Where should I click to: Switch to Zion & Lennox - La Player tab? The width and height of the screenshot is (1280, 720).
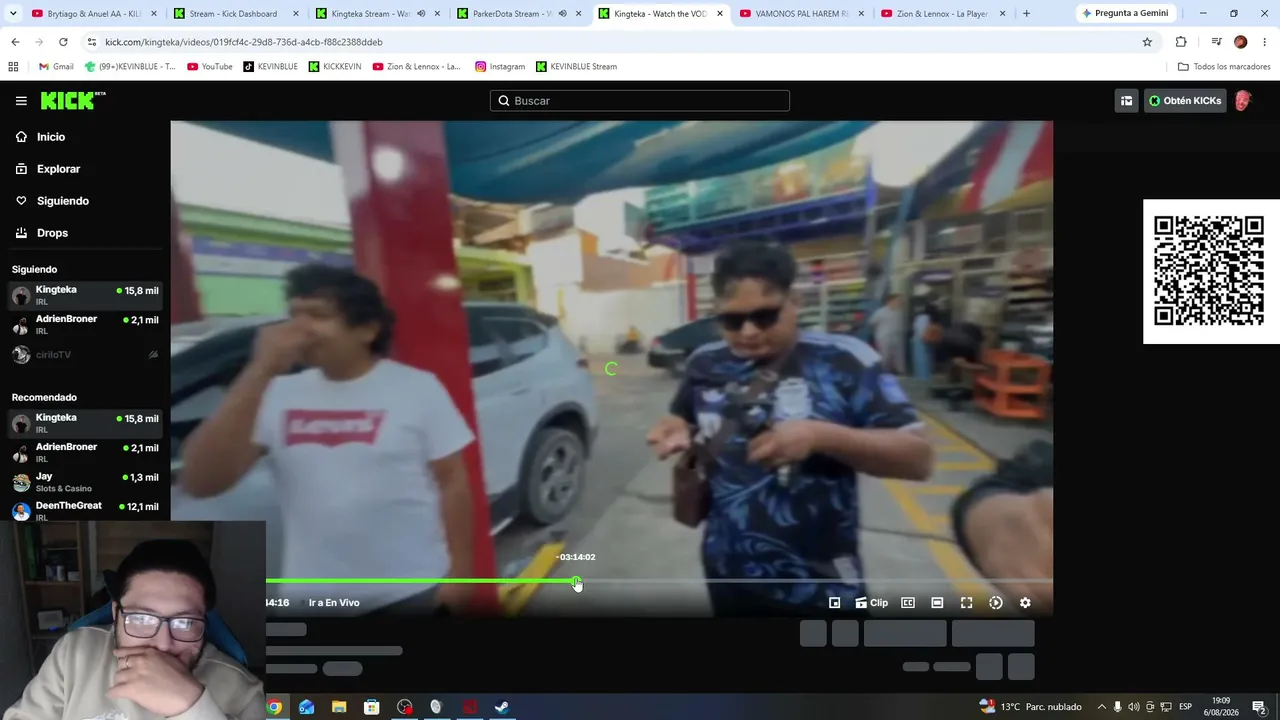944,14
